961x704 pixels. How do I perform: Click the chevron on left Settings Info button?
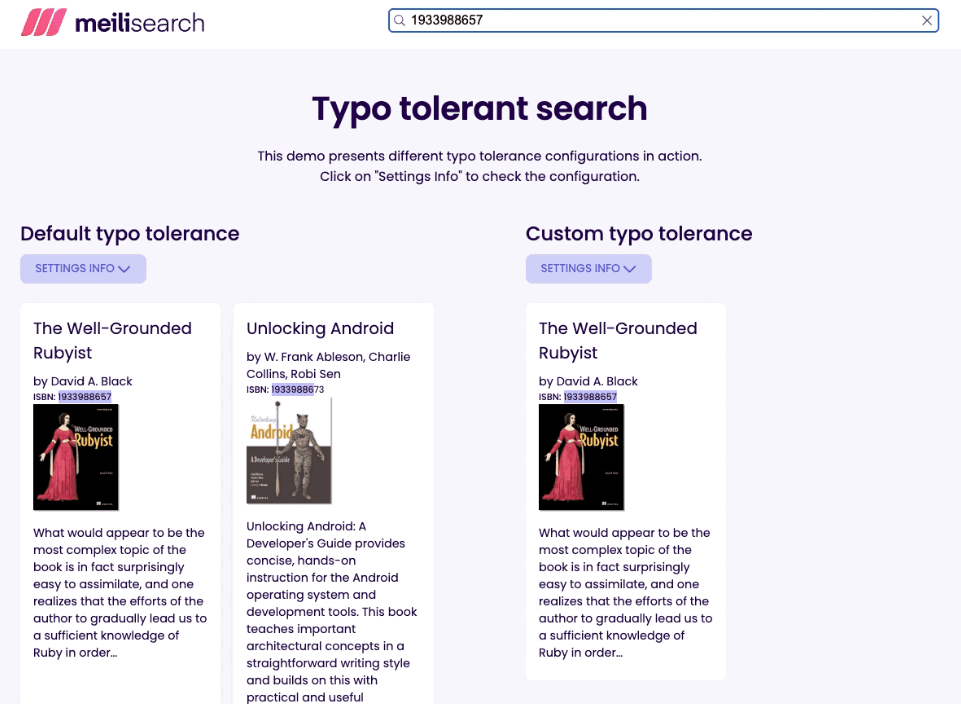(124, 268)
